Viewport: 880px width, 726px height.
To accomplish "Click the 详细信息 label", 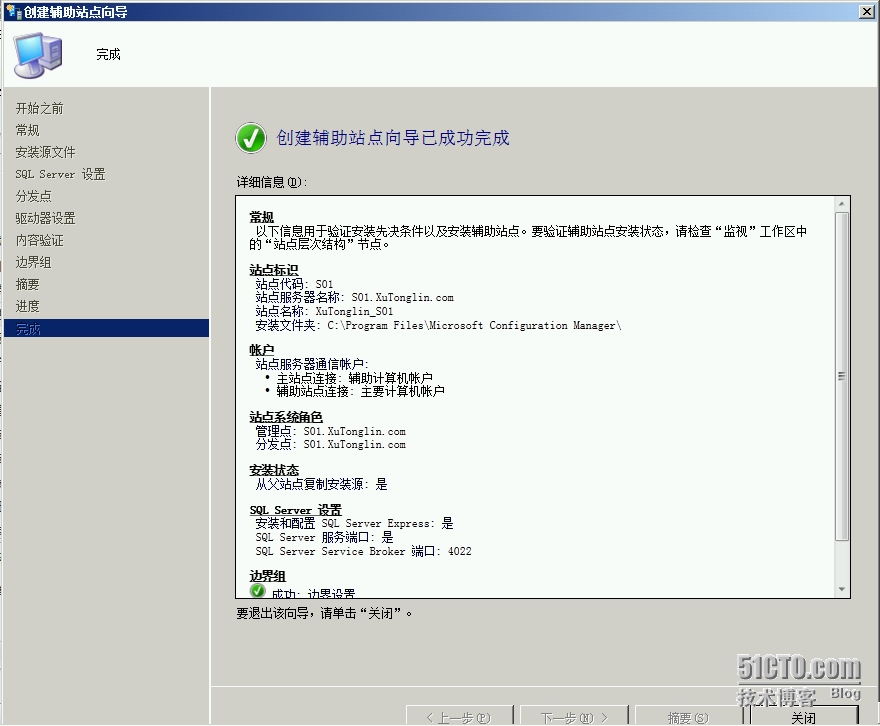I will [x=272, y=182].
